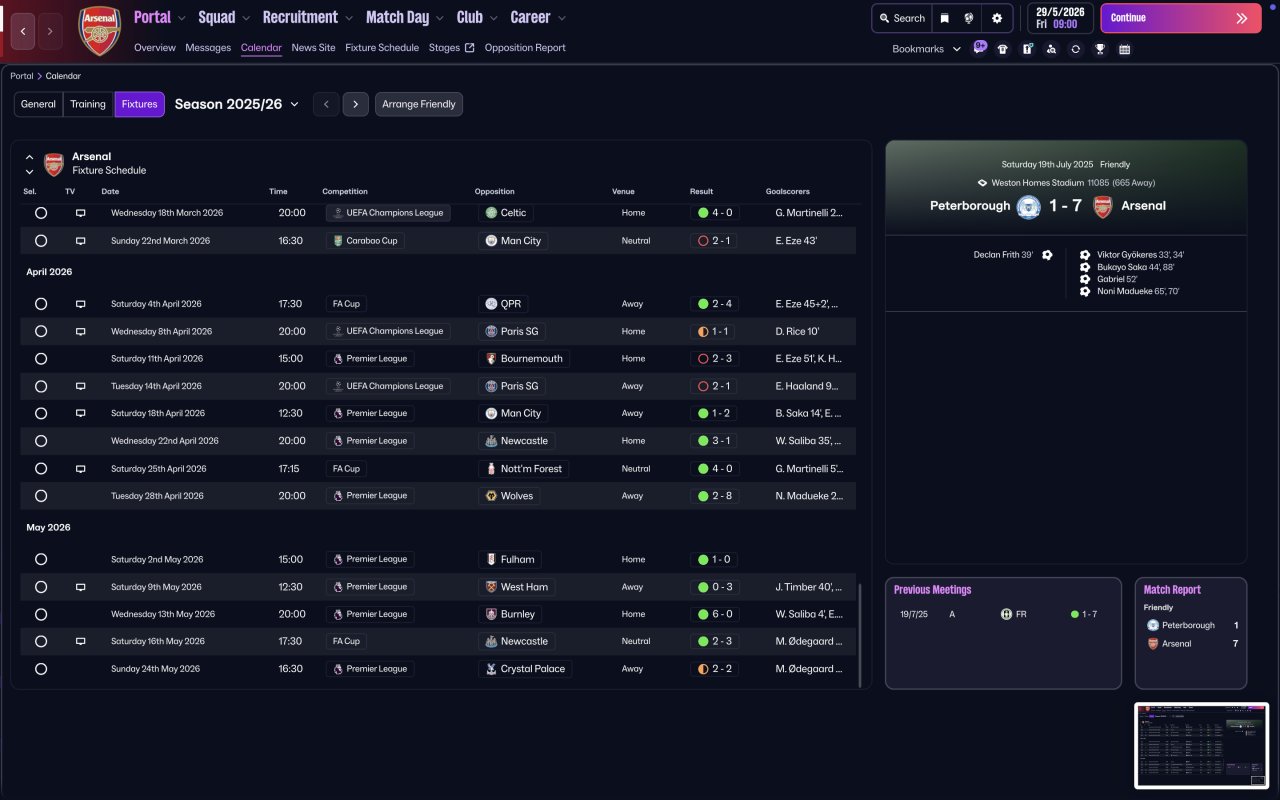Click the Arrange Friendly button

(419, 104)
